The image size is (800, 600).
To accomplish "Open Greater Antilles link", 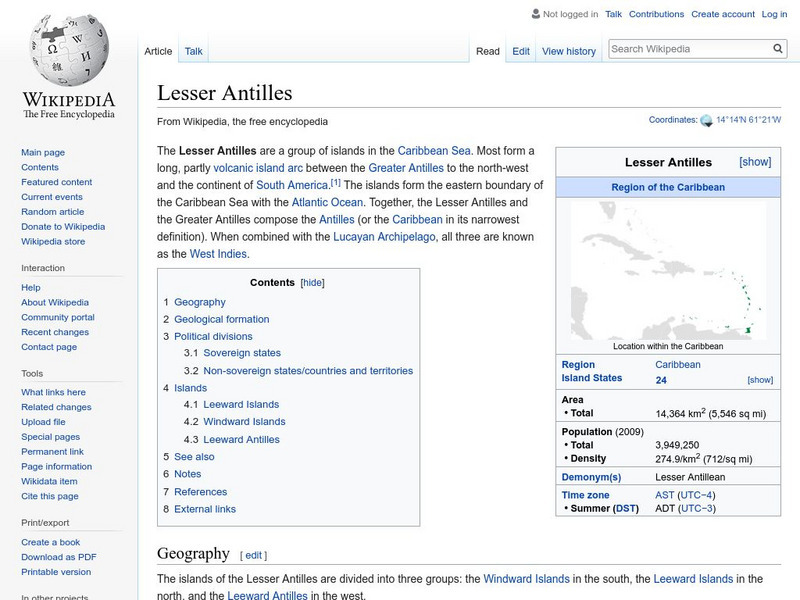I will pyautogui.click(x=406, y=168).
